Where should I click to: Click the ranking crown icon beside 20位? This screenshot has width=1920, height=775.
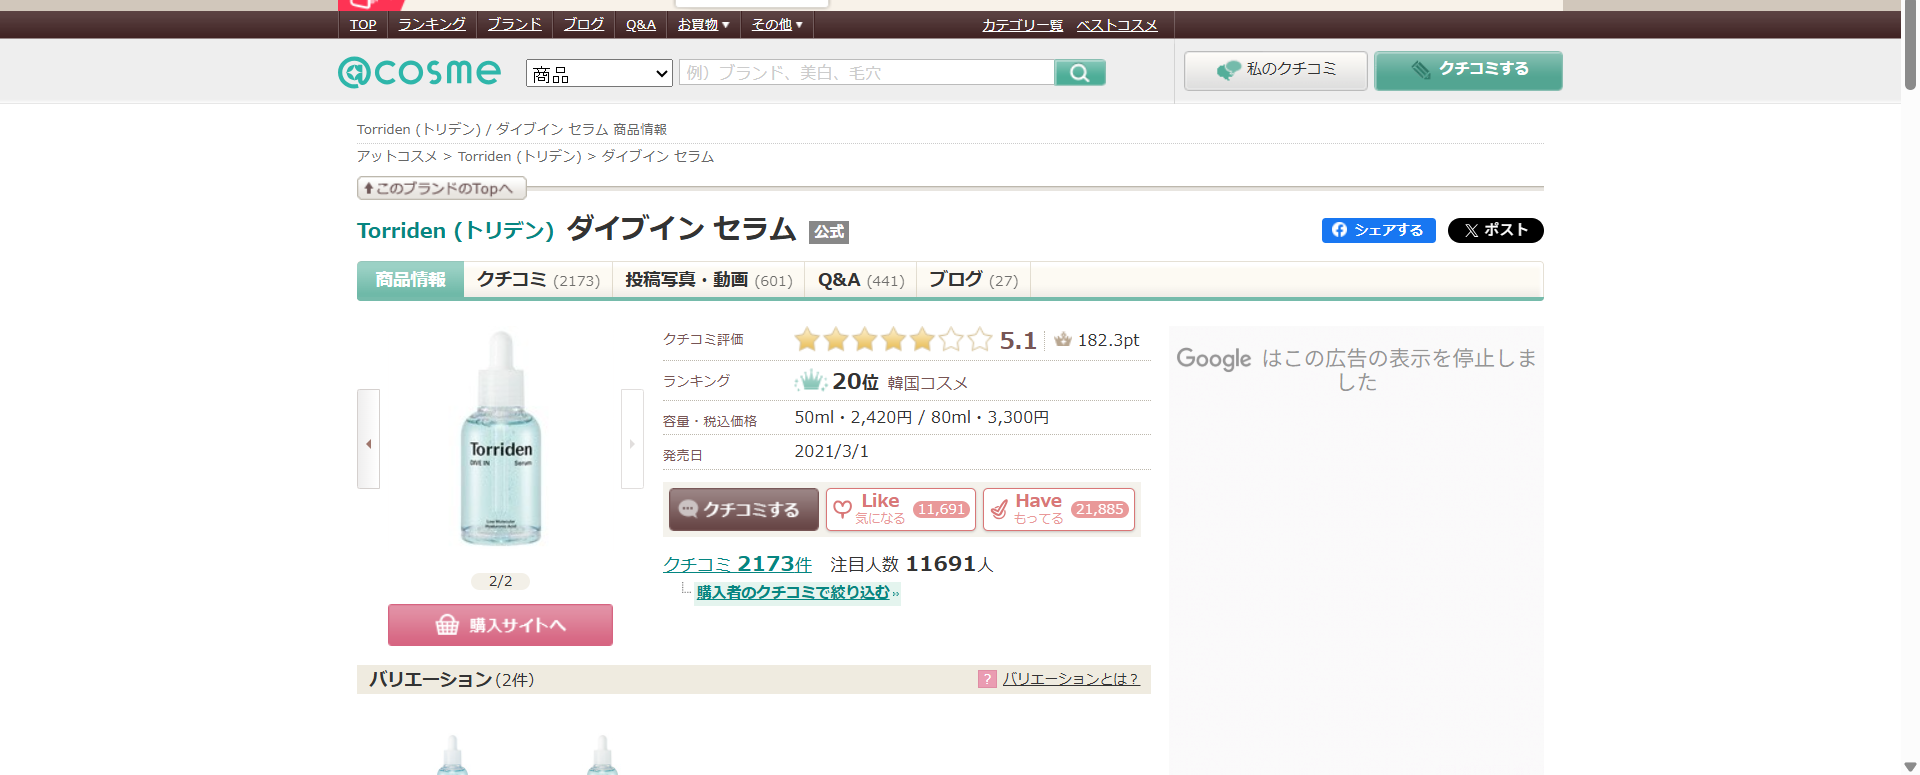coord(810,381)
